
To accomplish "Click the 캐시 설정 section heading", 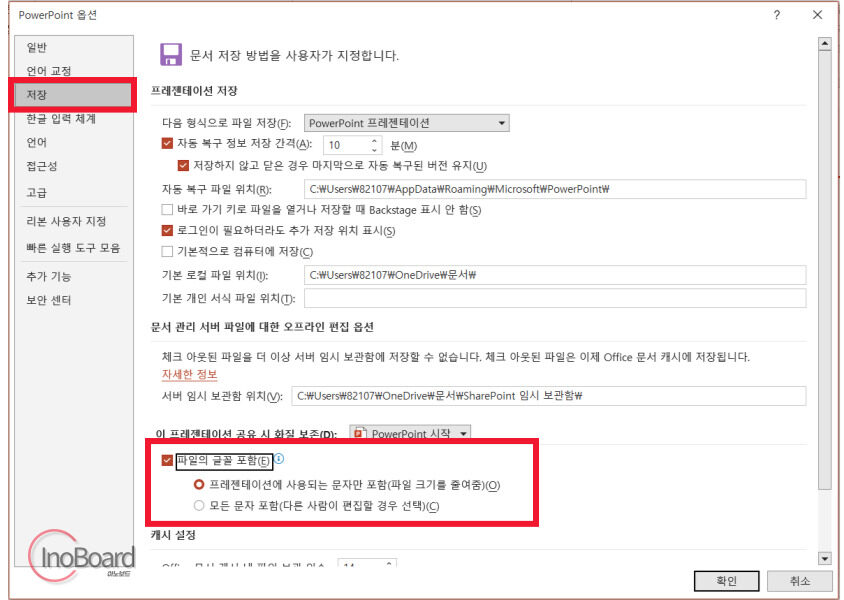I will 173,535.
